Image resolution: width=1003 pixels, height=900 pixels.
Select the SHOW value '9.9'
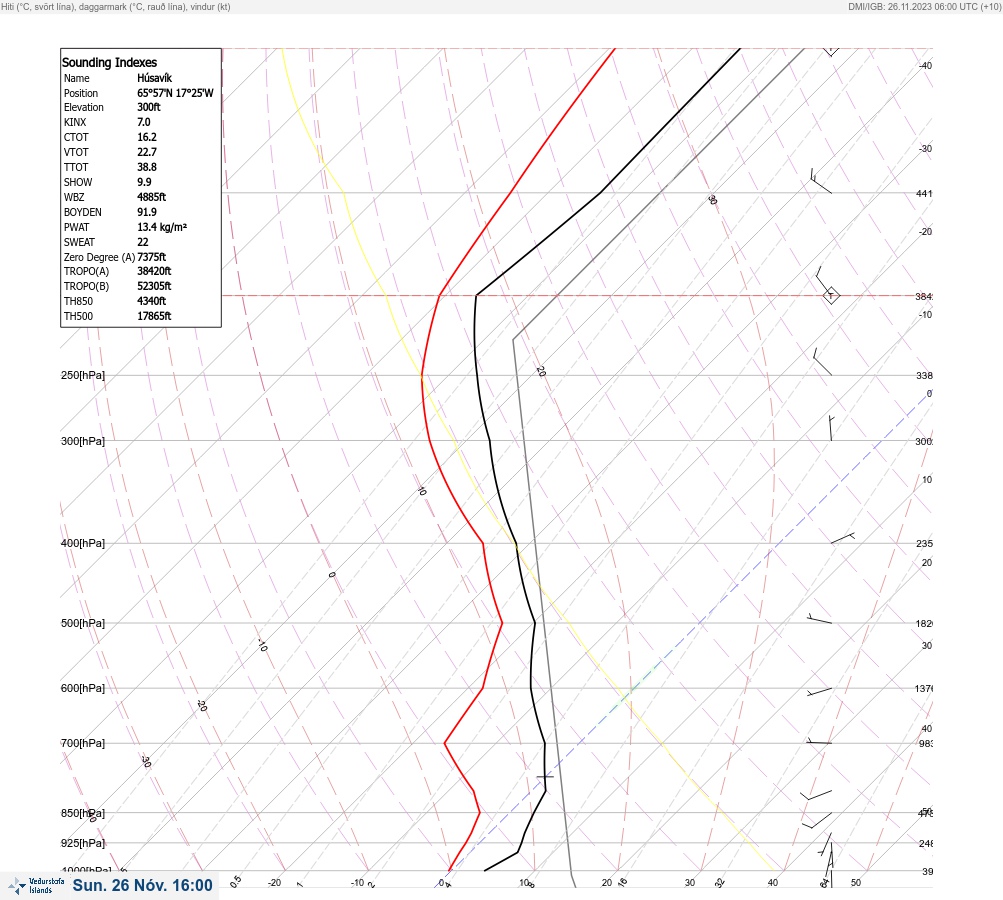click(x=145, y=182)
